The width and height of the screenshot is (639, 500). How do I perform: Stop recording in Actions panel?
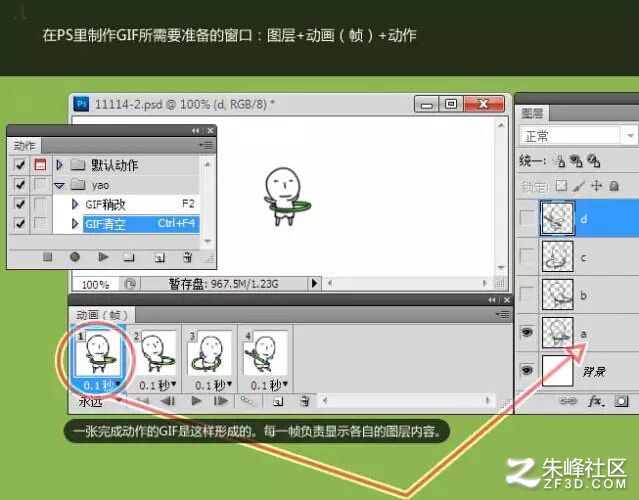(47, 257)
